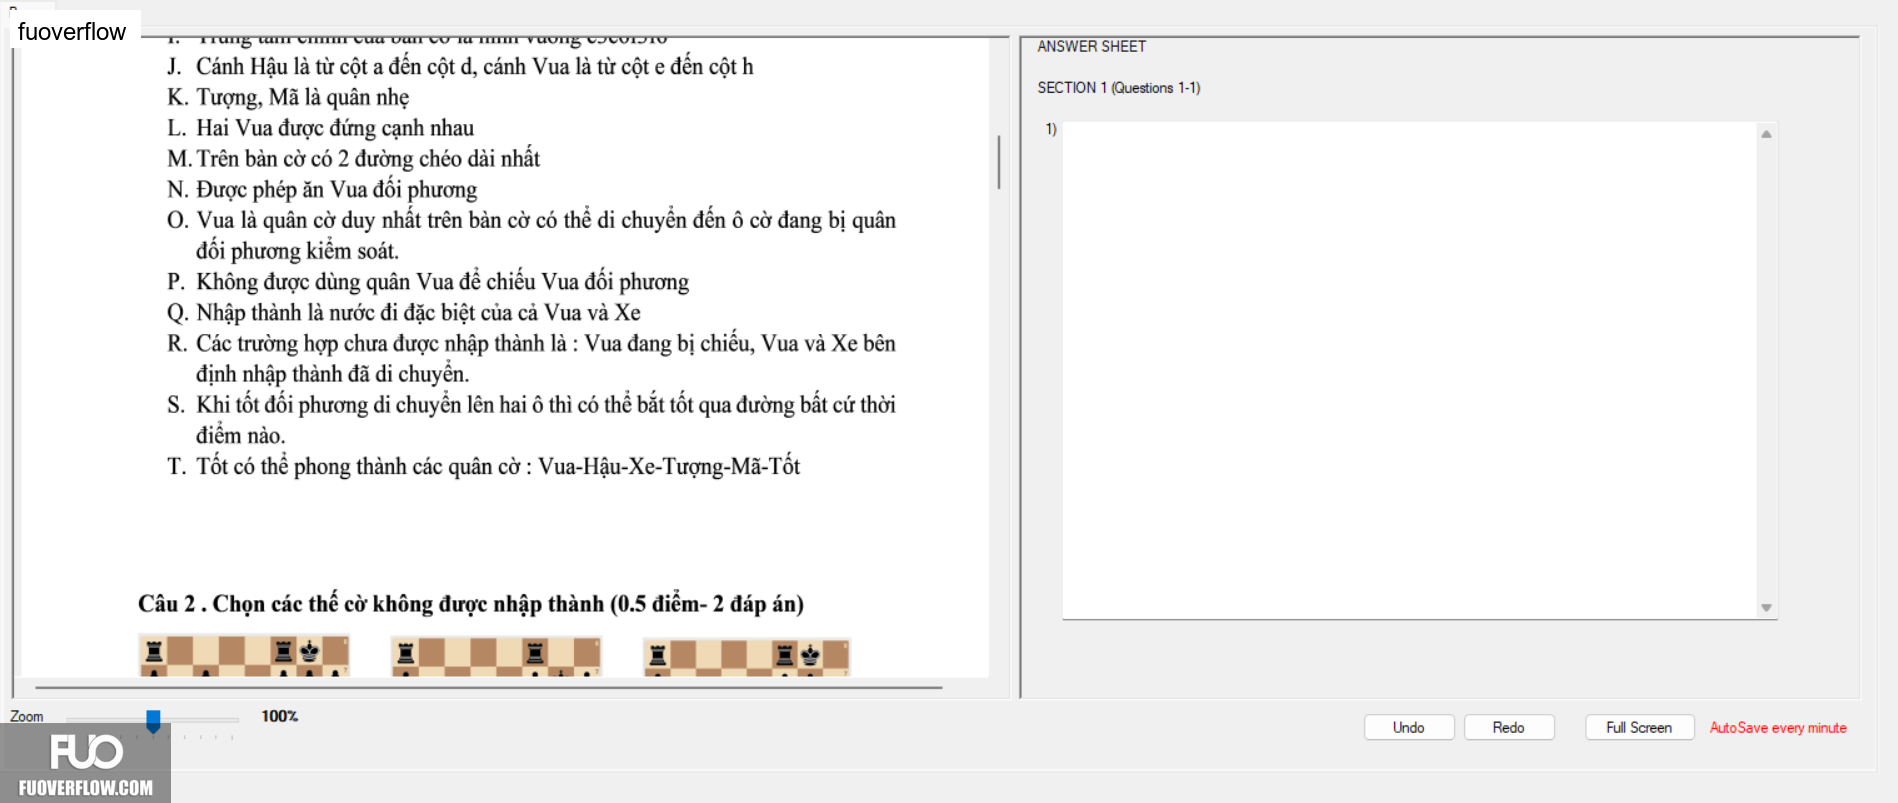The image size is (1898, 803).
Task: Click the 'AutoSave every minute' text
Action: 1778,728
